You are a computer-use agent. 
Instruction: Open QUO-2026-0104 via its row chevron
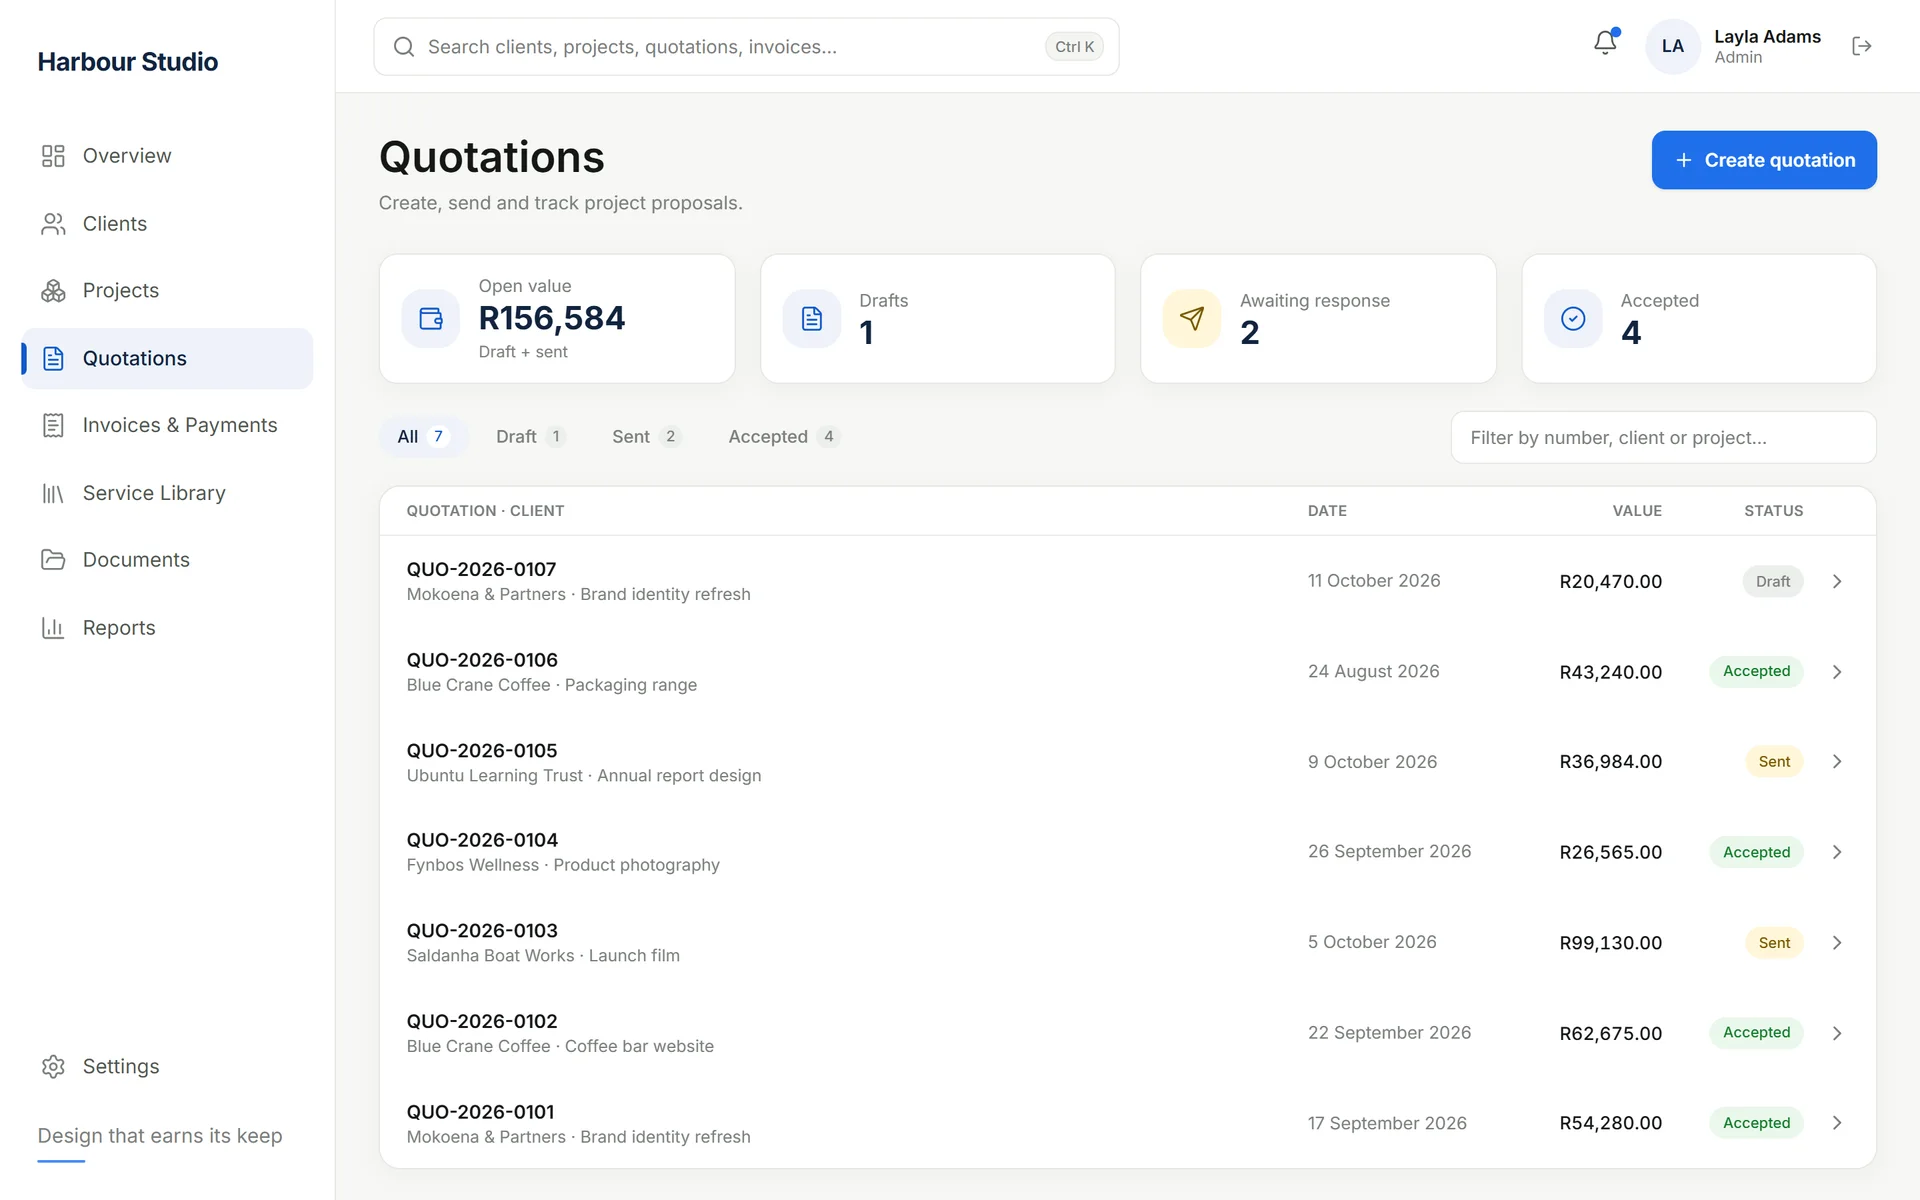(1837, 852)
